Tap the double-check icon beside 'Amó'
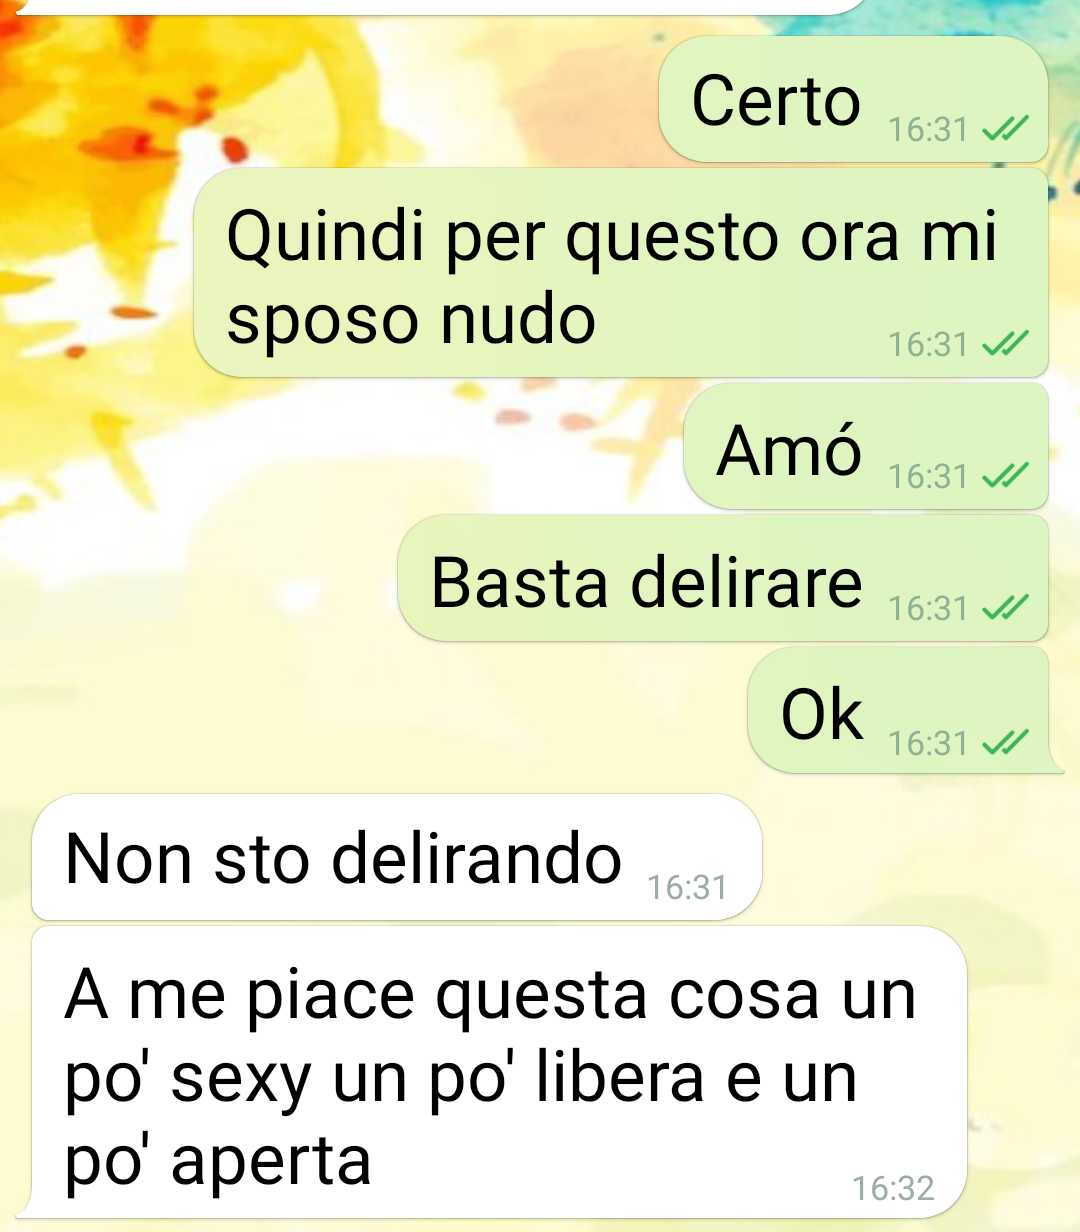This screenshot has width=1080, height=1232. click(1005, 475)
